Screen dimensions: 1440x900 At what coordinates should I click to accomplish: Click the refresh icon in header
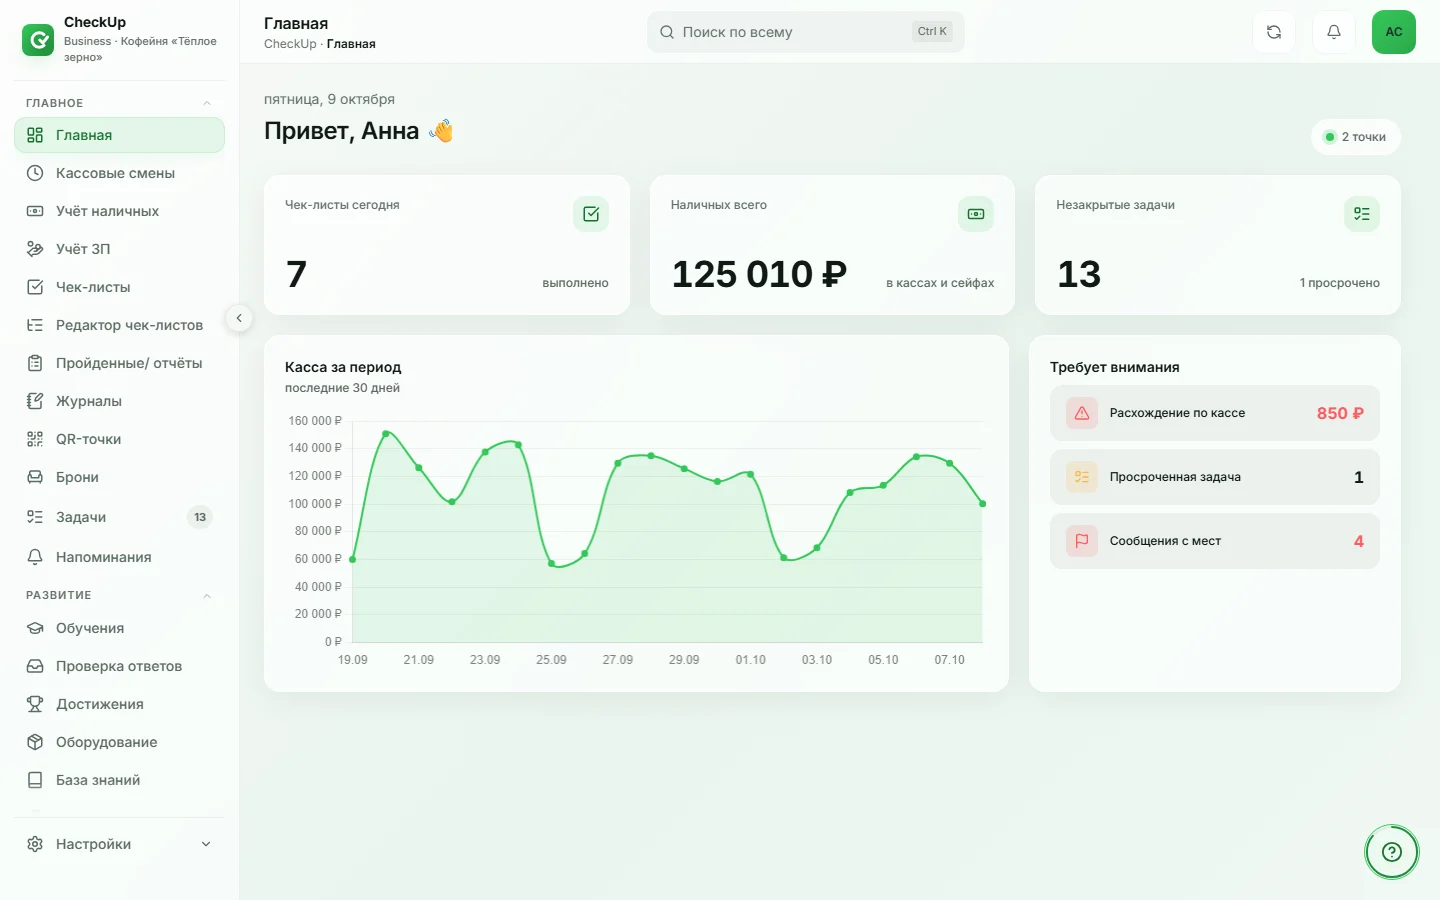click(1274, 32)
